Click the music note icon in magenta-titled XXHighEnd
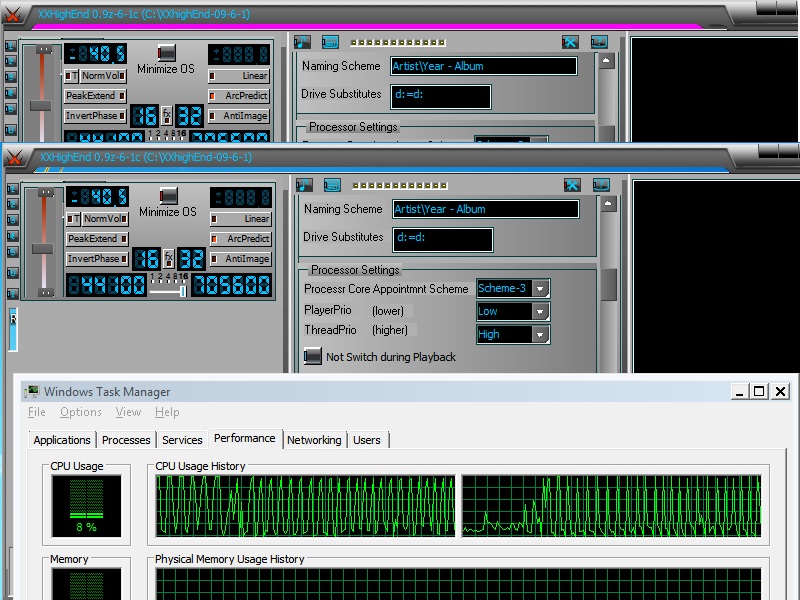 point(303,42)
